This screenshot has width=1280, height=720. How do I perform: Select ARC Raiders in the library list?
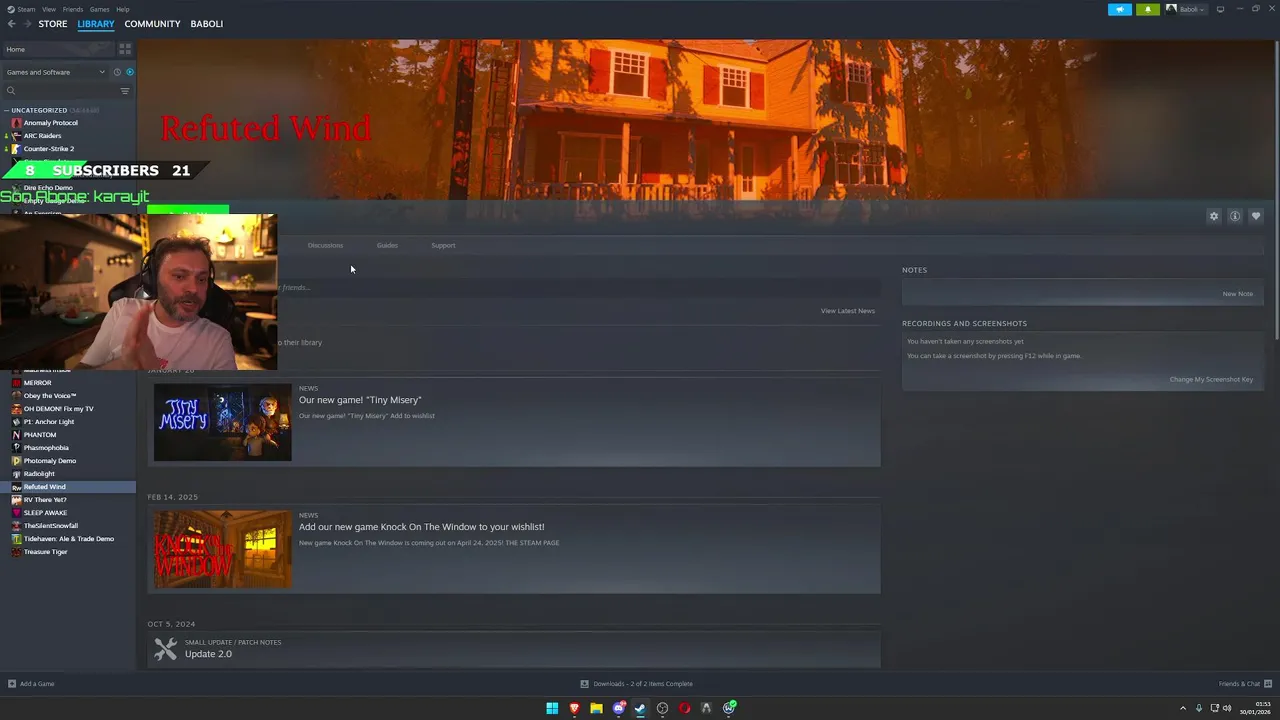coord(68,136)
